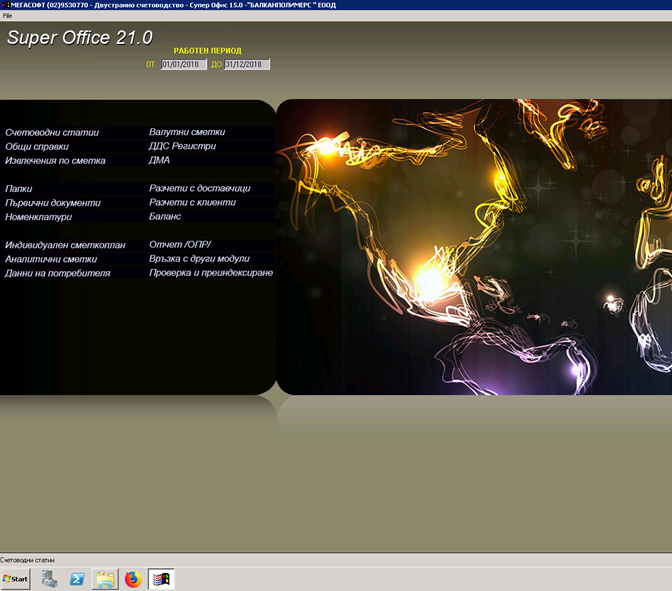Open the Баланс report
672x591 pixels.
coord(165,216)
